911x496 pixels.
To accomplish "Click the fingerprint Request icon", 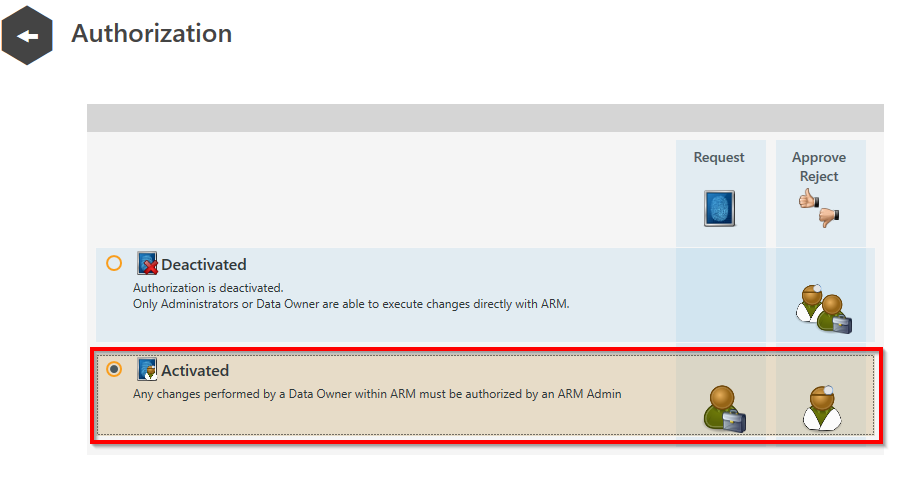I will (719, 208).
